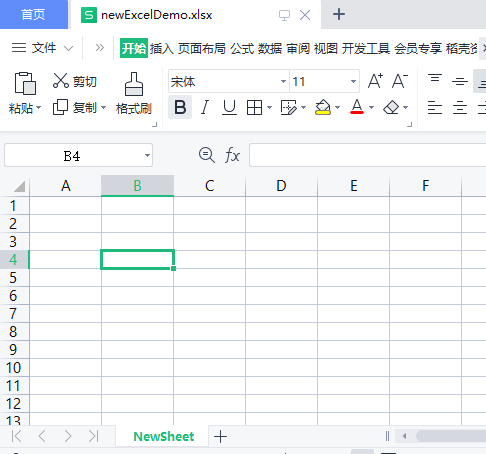486x454 pixels.
Task: Click the draw border pencil icon
Action: [288, 108]
